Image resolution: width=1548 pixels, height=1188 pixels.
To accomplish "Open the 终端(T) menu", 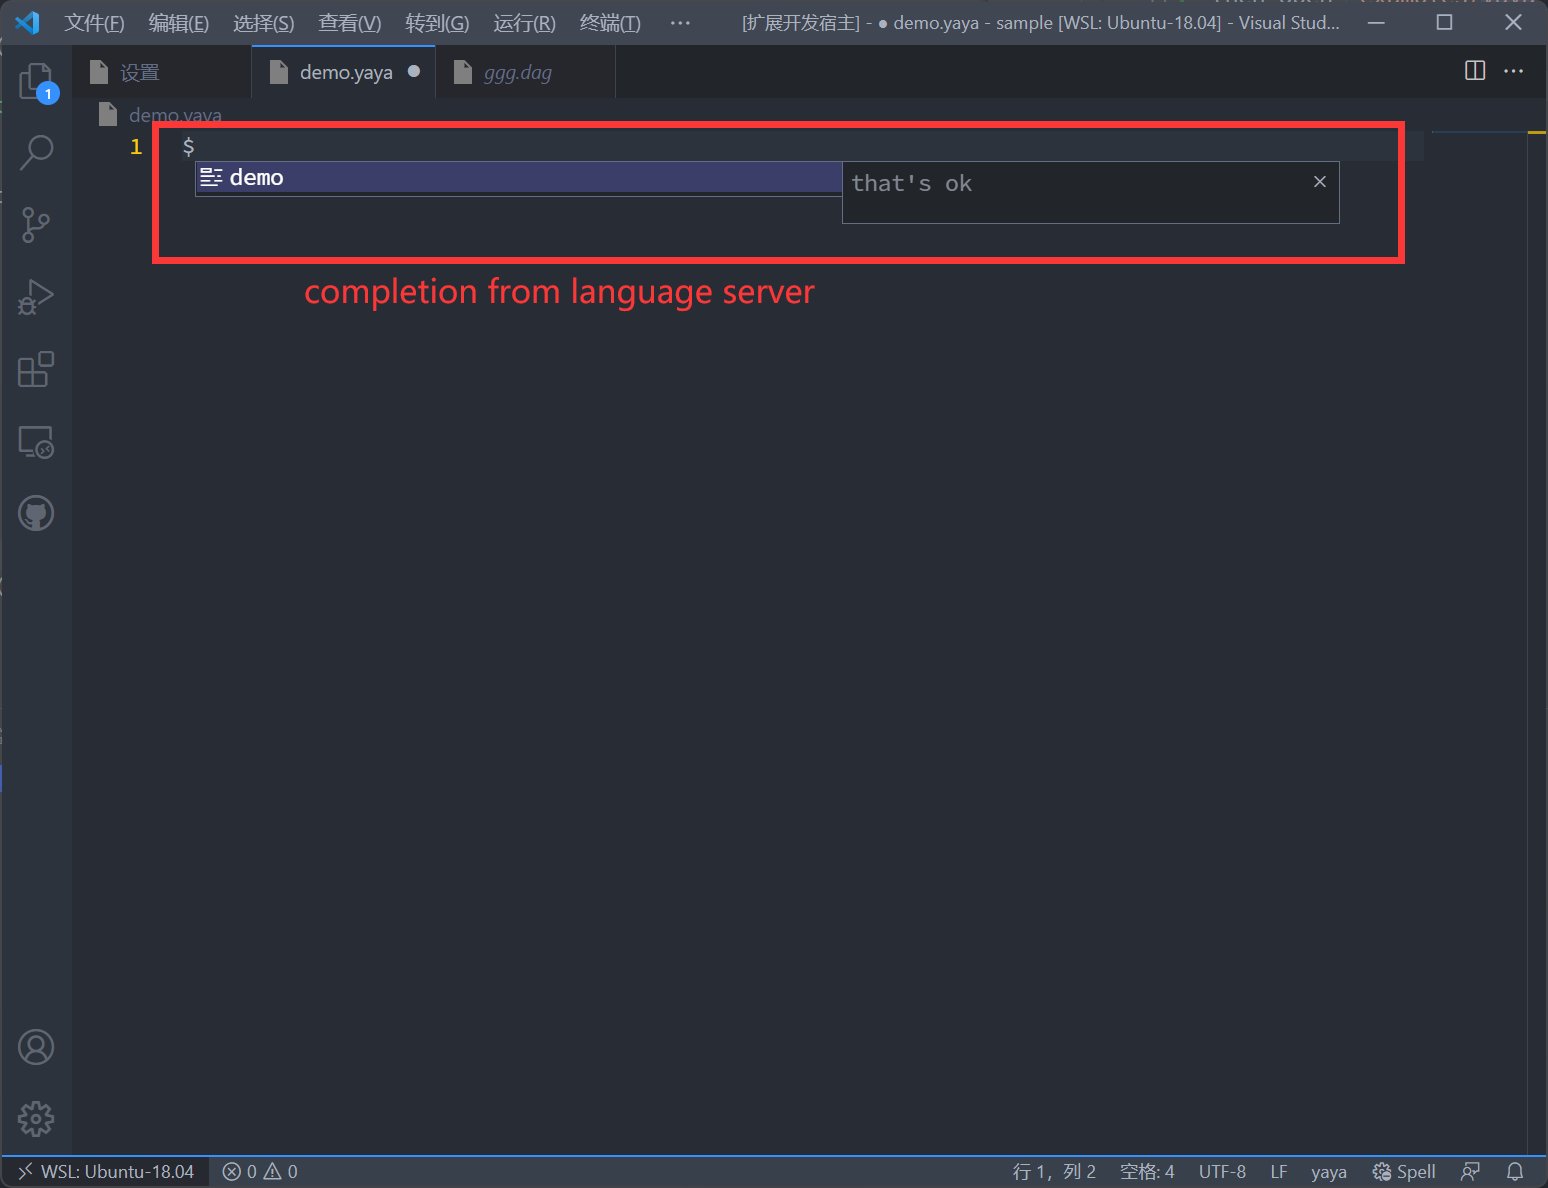I will pos(610,23).
